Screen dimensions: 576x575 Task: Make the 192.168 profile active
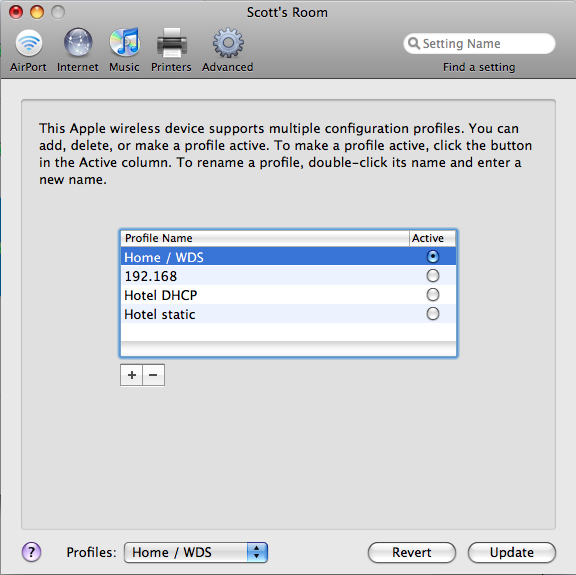point(433,276)
